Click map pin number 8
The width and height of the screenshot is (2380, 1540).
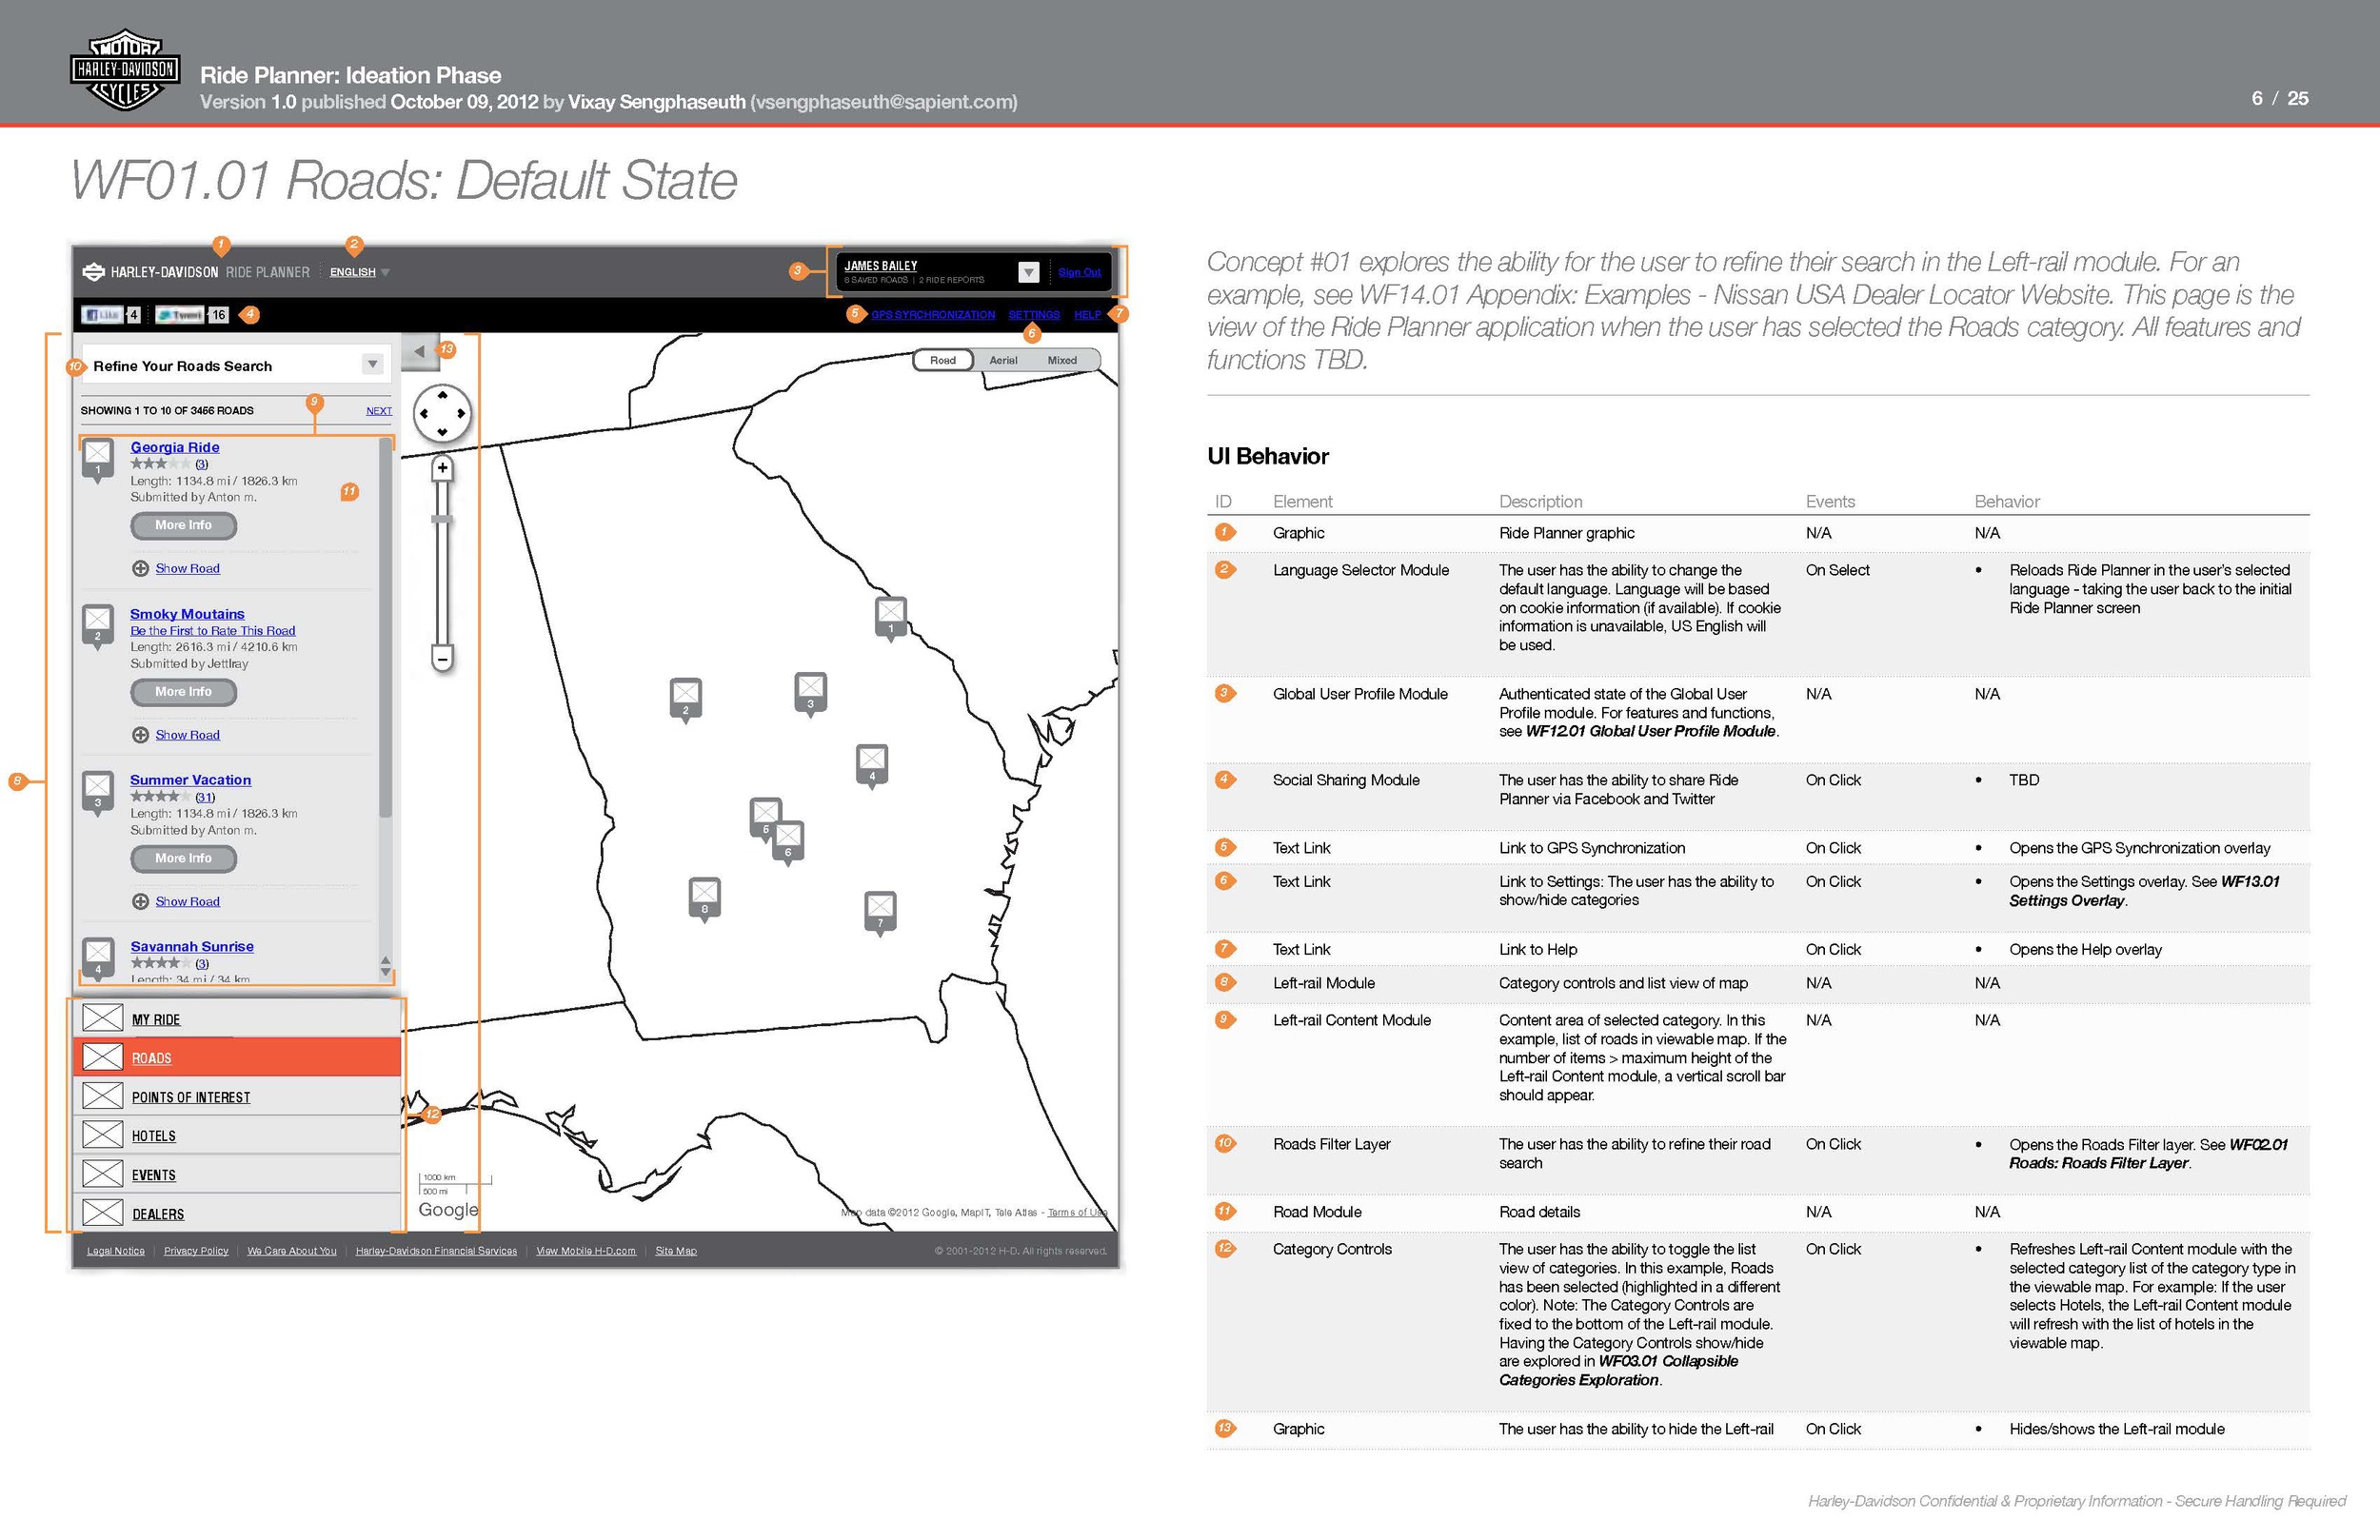[x=705, y=898]
